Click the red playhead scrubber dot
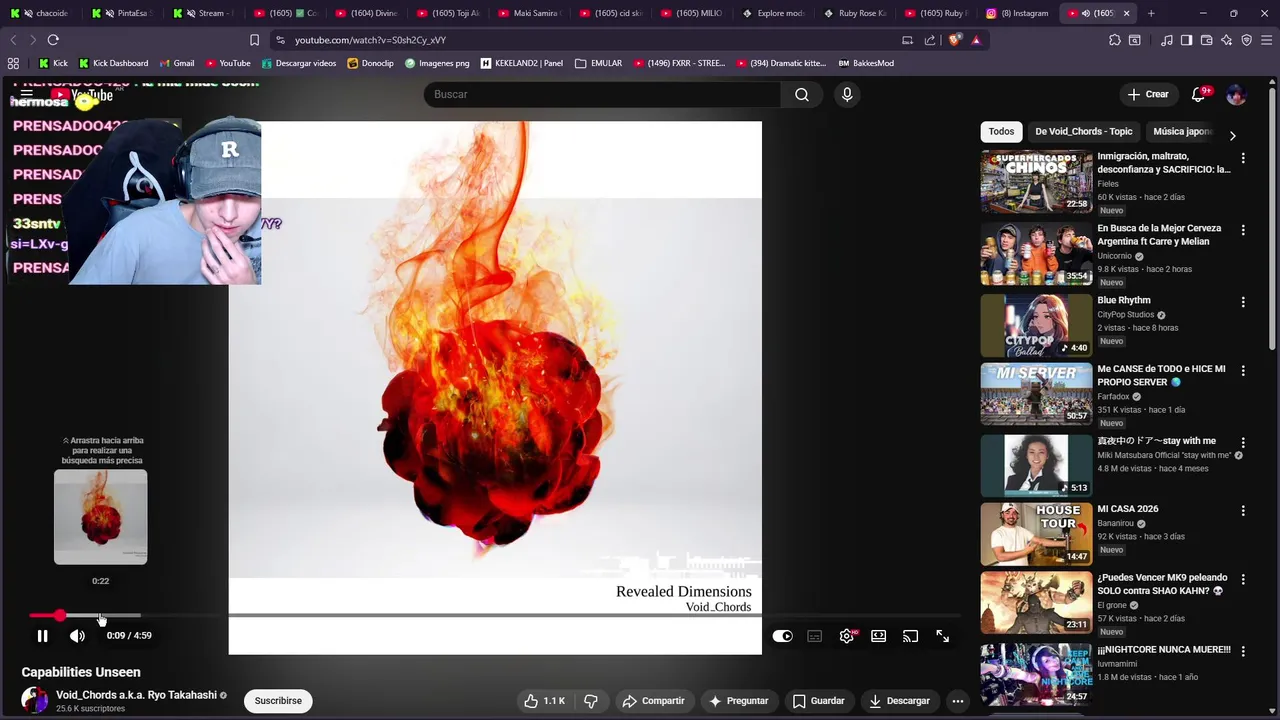The width and height of the screenshot is (1280, 720). 60,615
